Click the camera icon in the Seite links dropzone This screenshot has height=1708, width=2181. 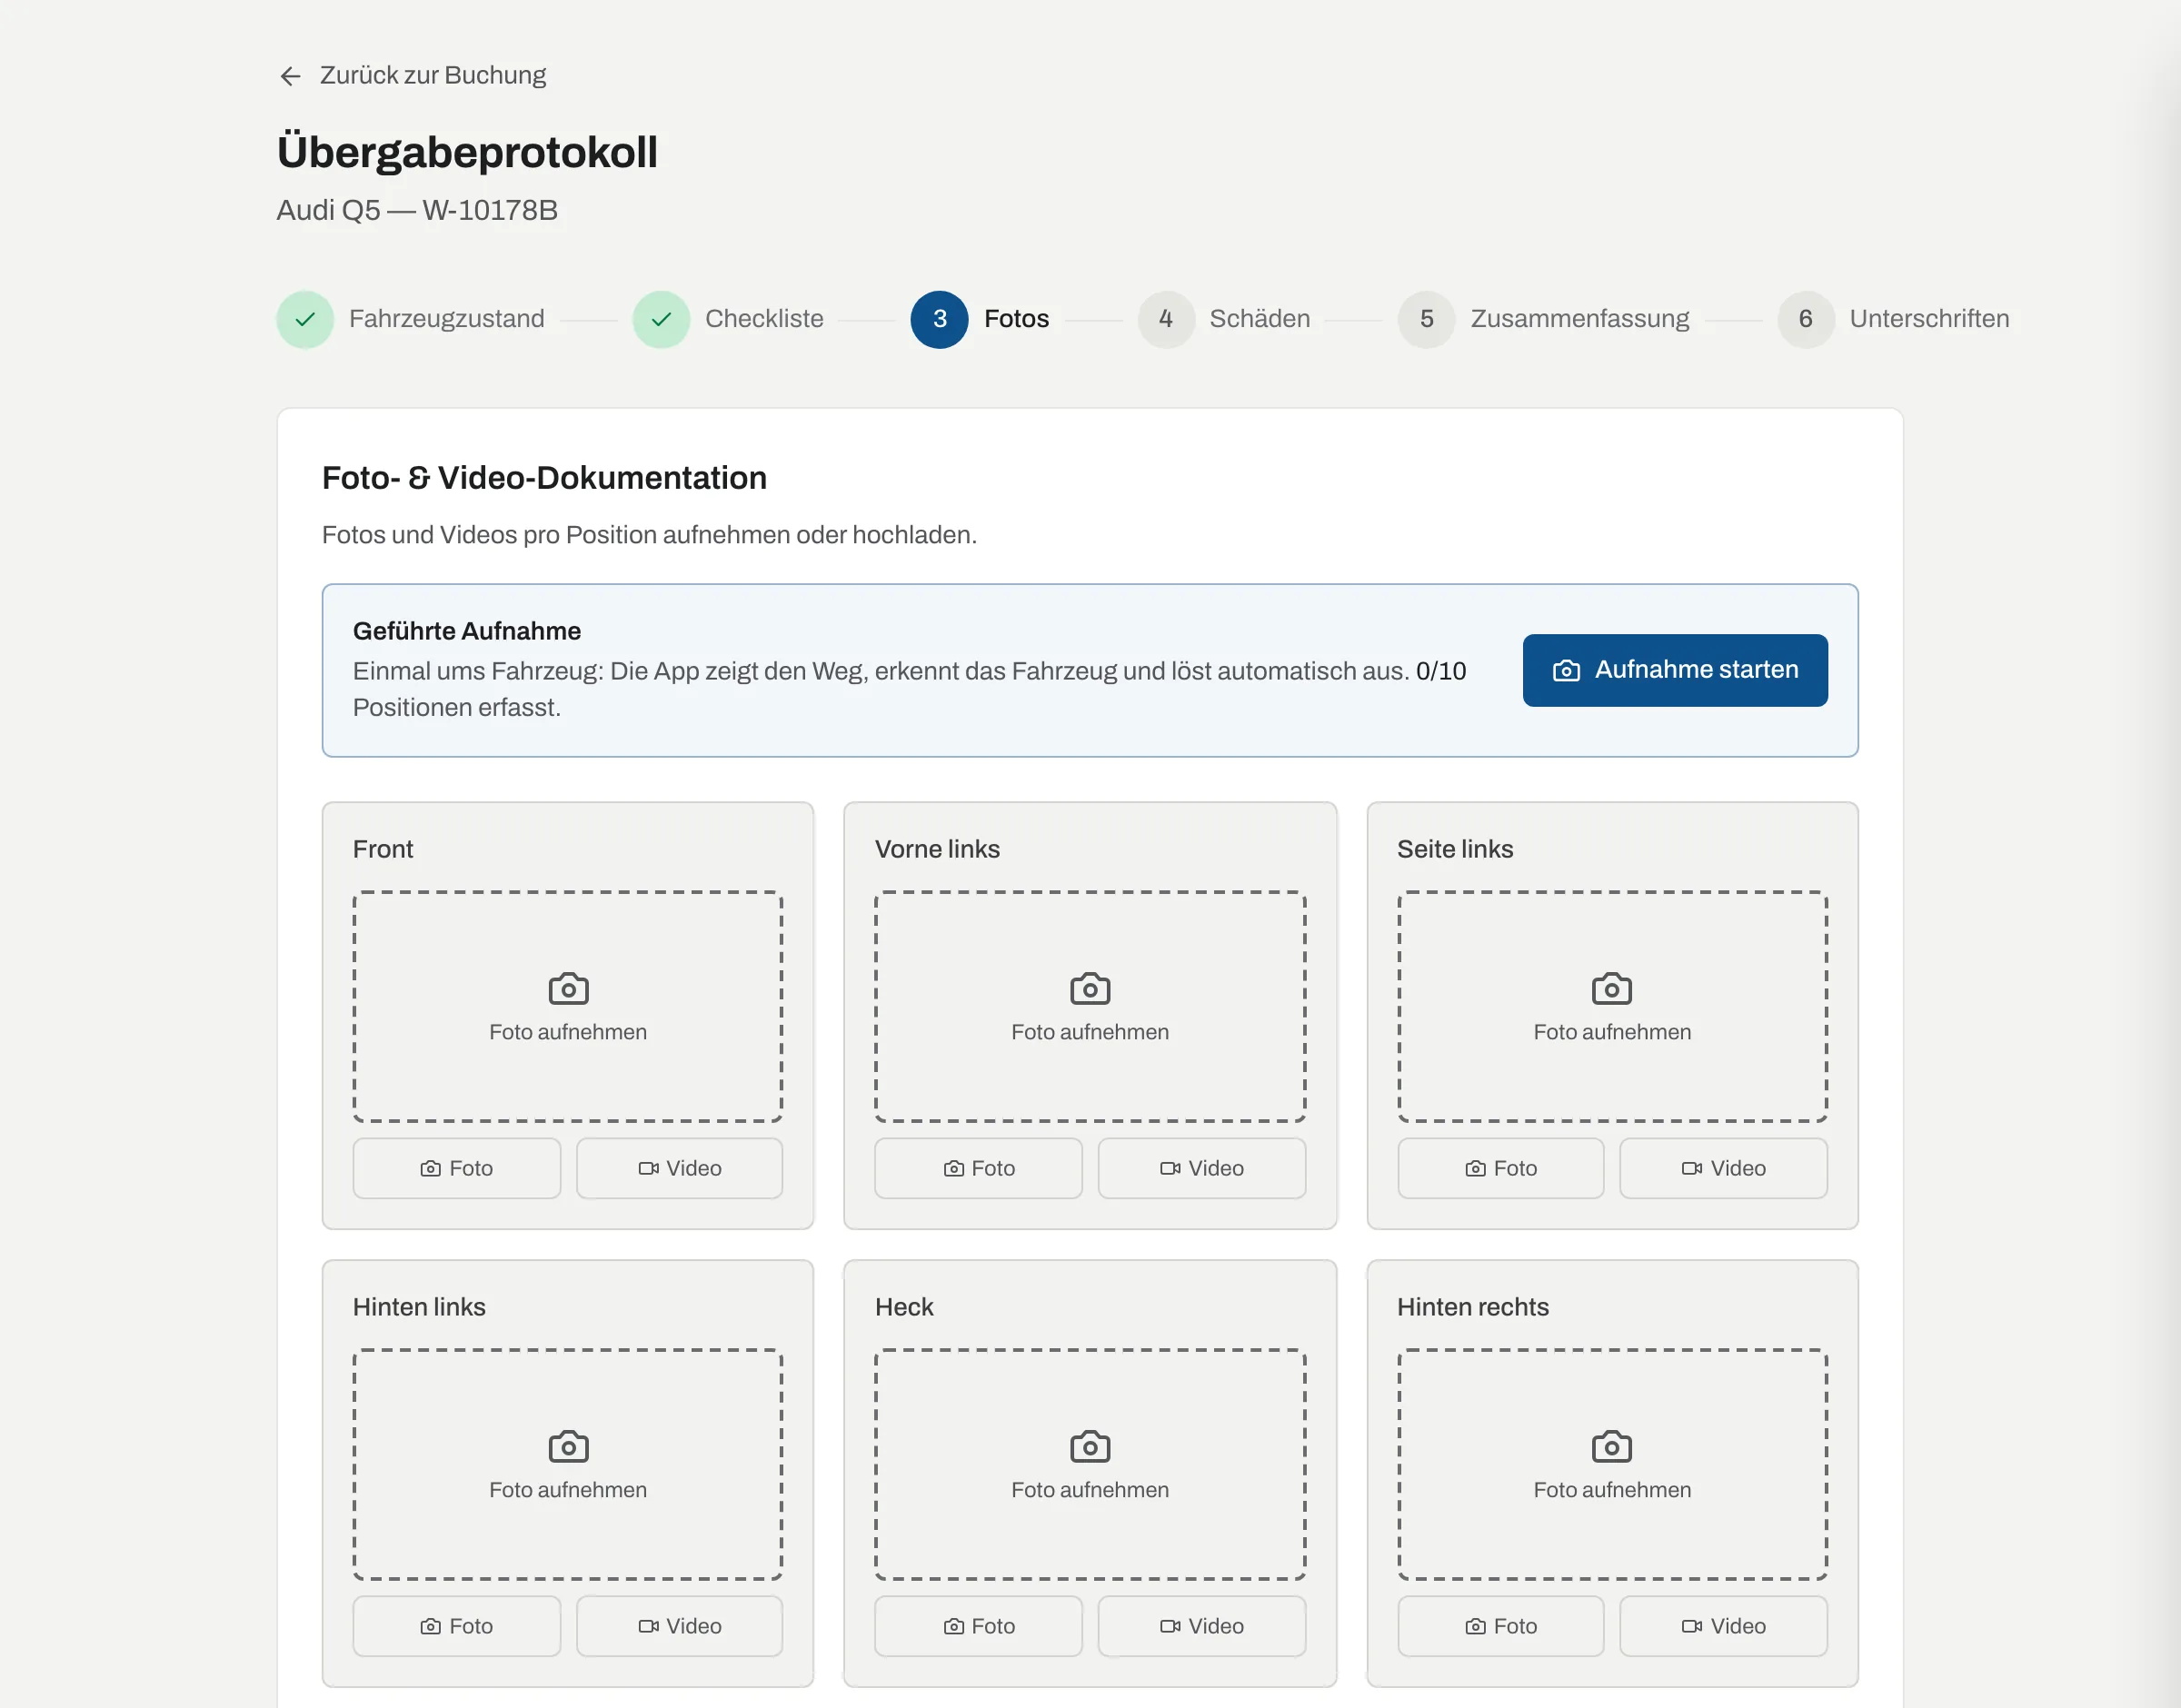point(1612,989)
